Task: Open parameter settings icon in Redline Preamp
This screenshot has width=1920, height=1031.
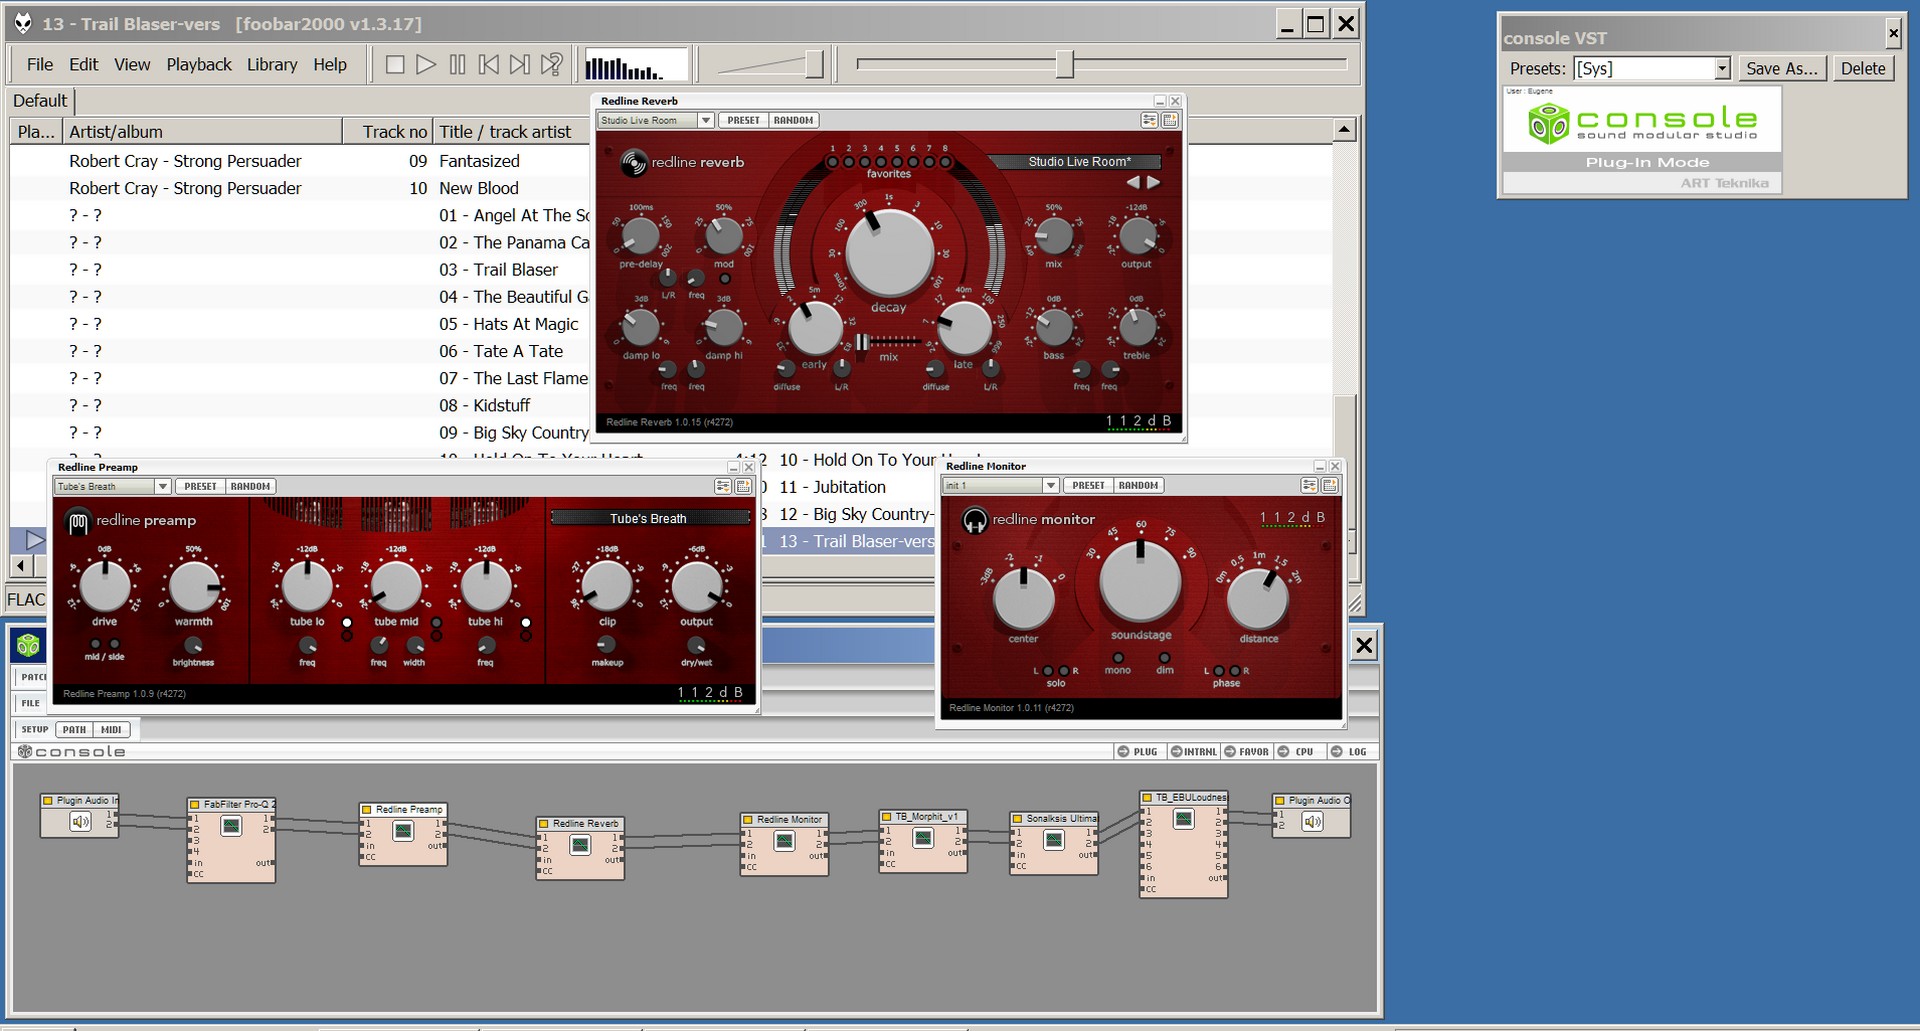Action: click(723, 487)
